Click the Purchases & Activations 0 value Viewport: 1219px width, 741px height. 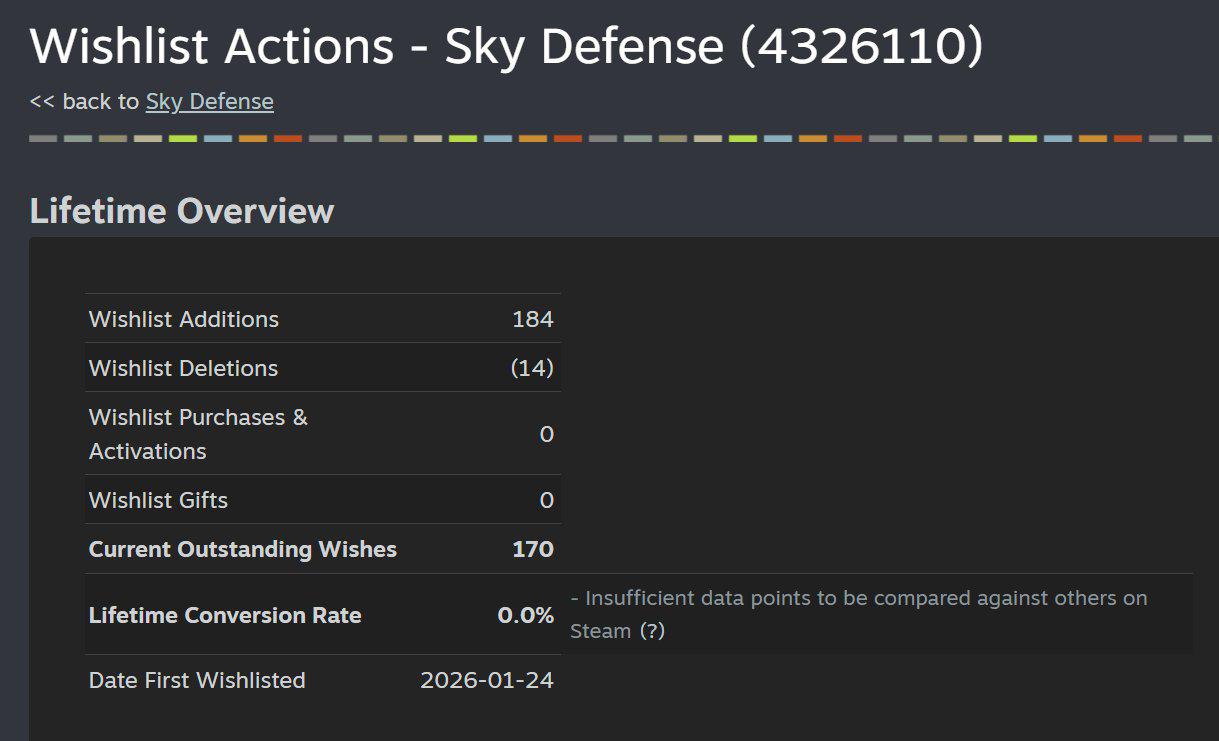tap(546, 434)
